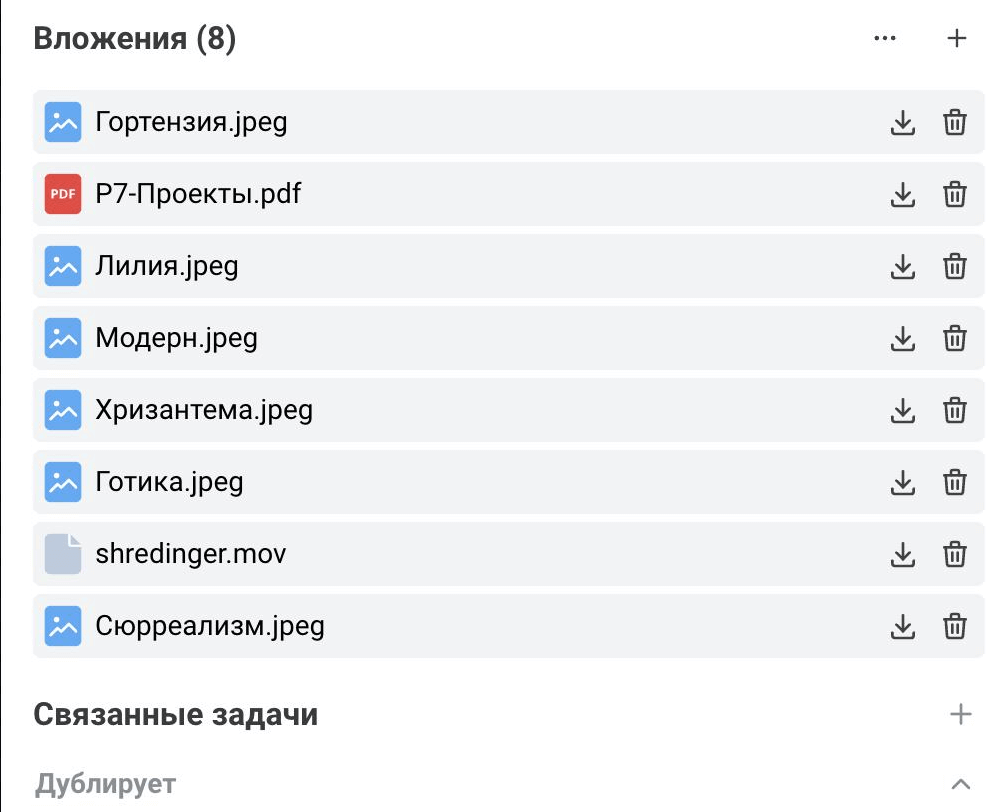Add a linked task in Связанные задачи
The height and width of the screenshot is (812, 1007).
(960, 714)
